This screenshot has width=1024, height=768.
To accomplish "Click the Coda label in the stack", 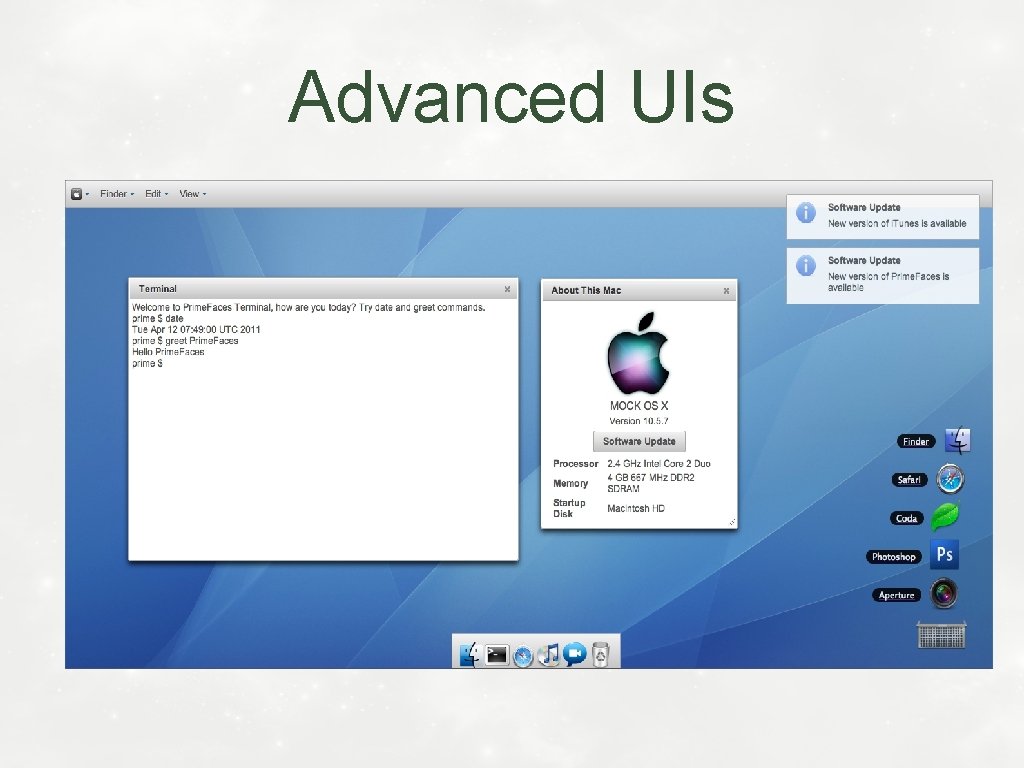I will [906, 519].
